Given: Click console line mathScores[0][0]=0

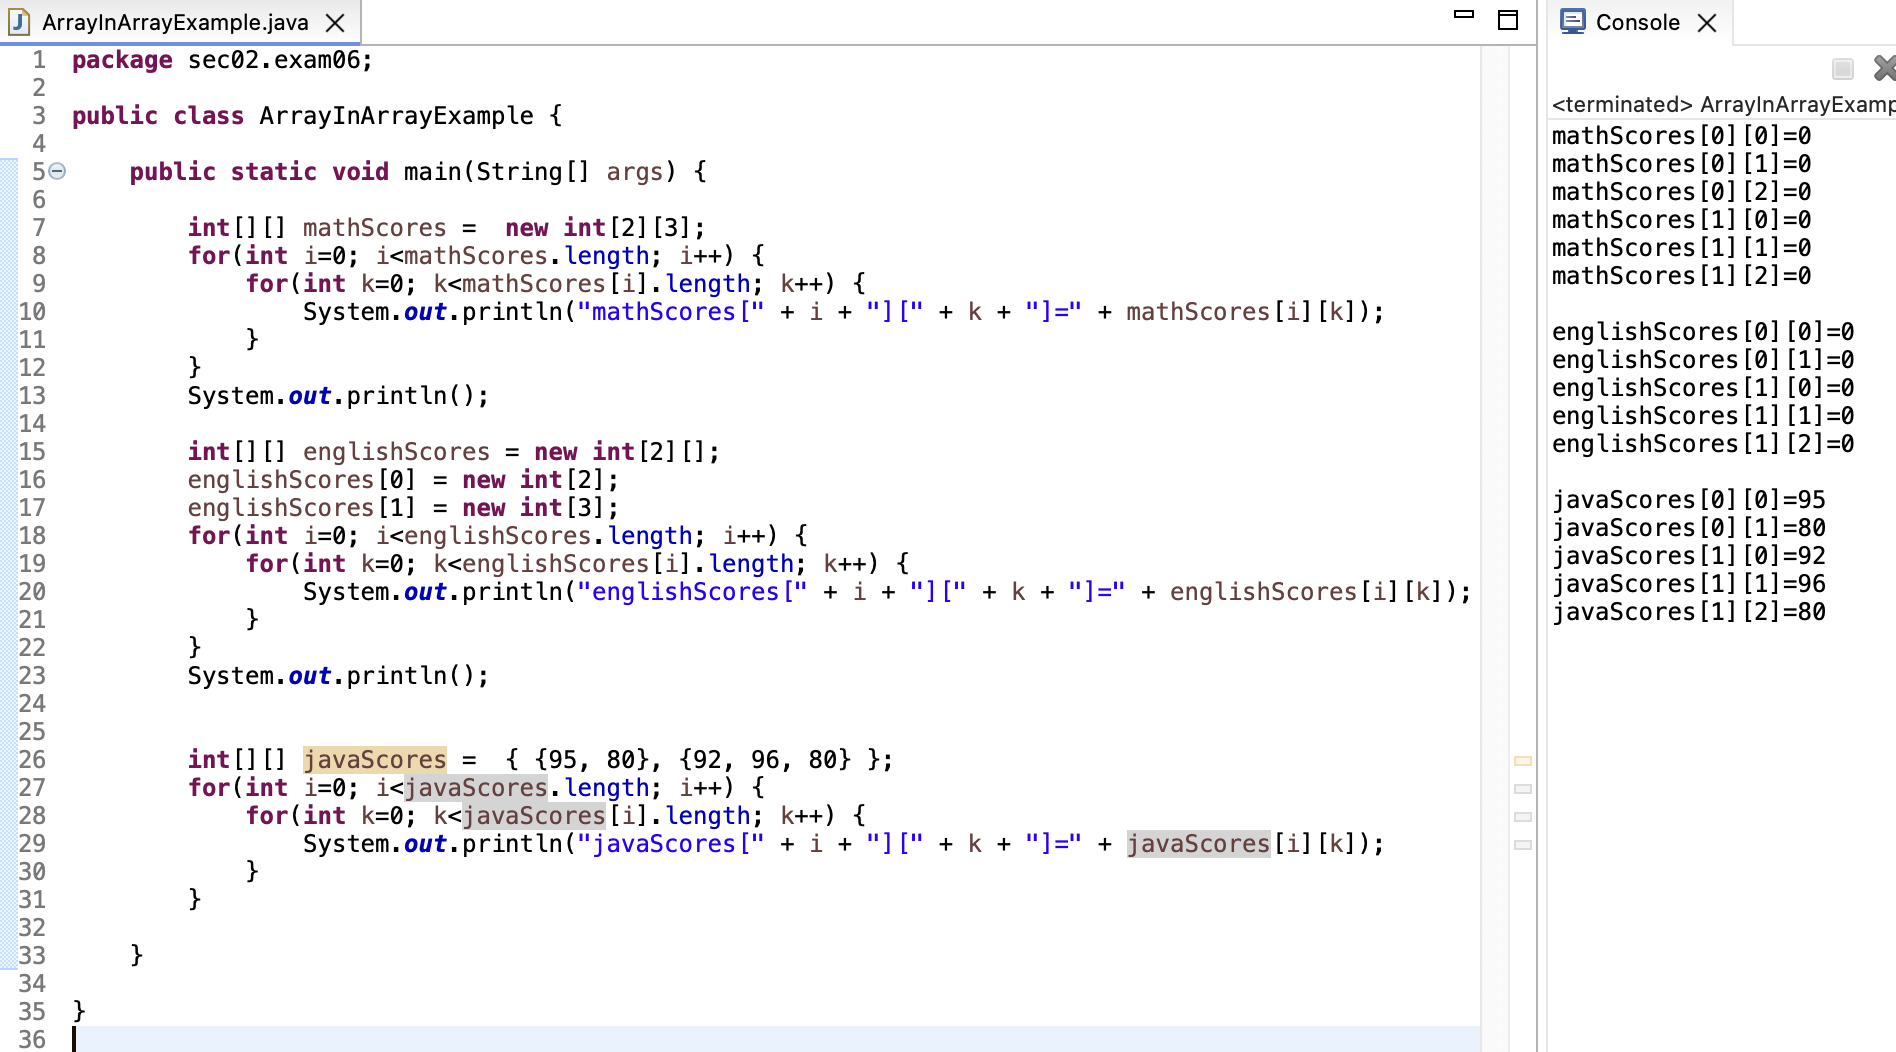Looking at the screenshot, I should tap(1681, 136).
